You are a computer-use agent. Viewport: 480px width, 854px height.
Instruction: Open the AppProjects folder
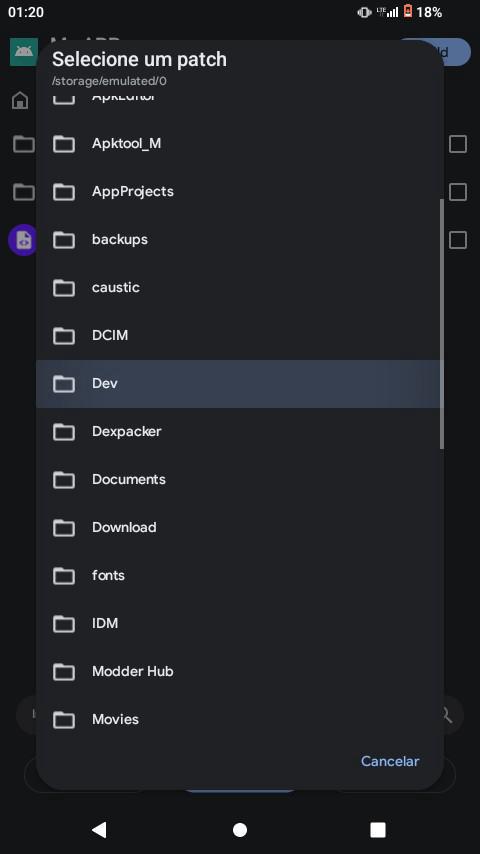pos(240,192)
